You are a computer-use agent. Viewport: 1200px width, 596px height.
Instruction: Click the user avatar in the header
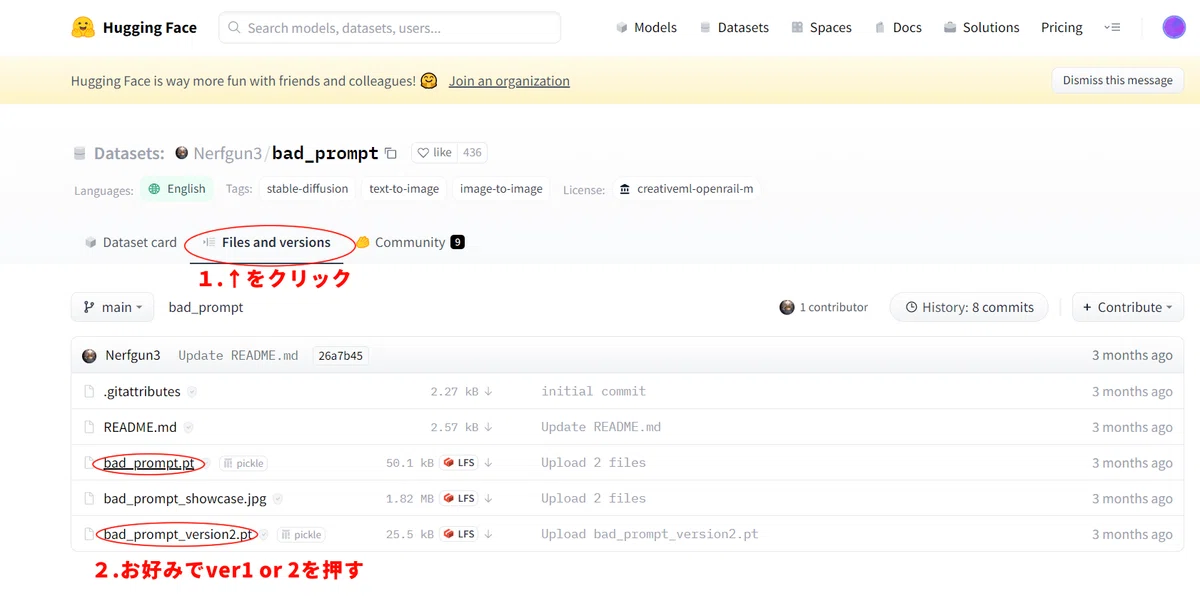click(x=1174, y=27)
